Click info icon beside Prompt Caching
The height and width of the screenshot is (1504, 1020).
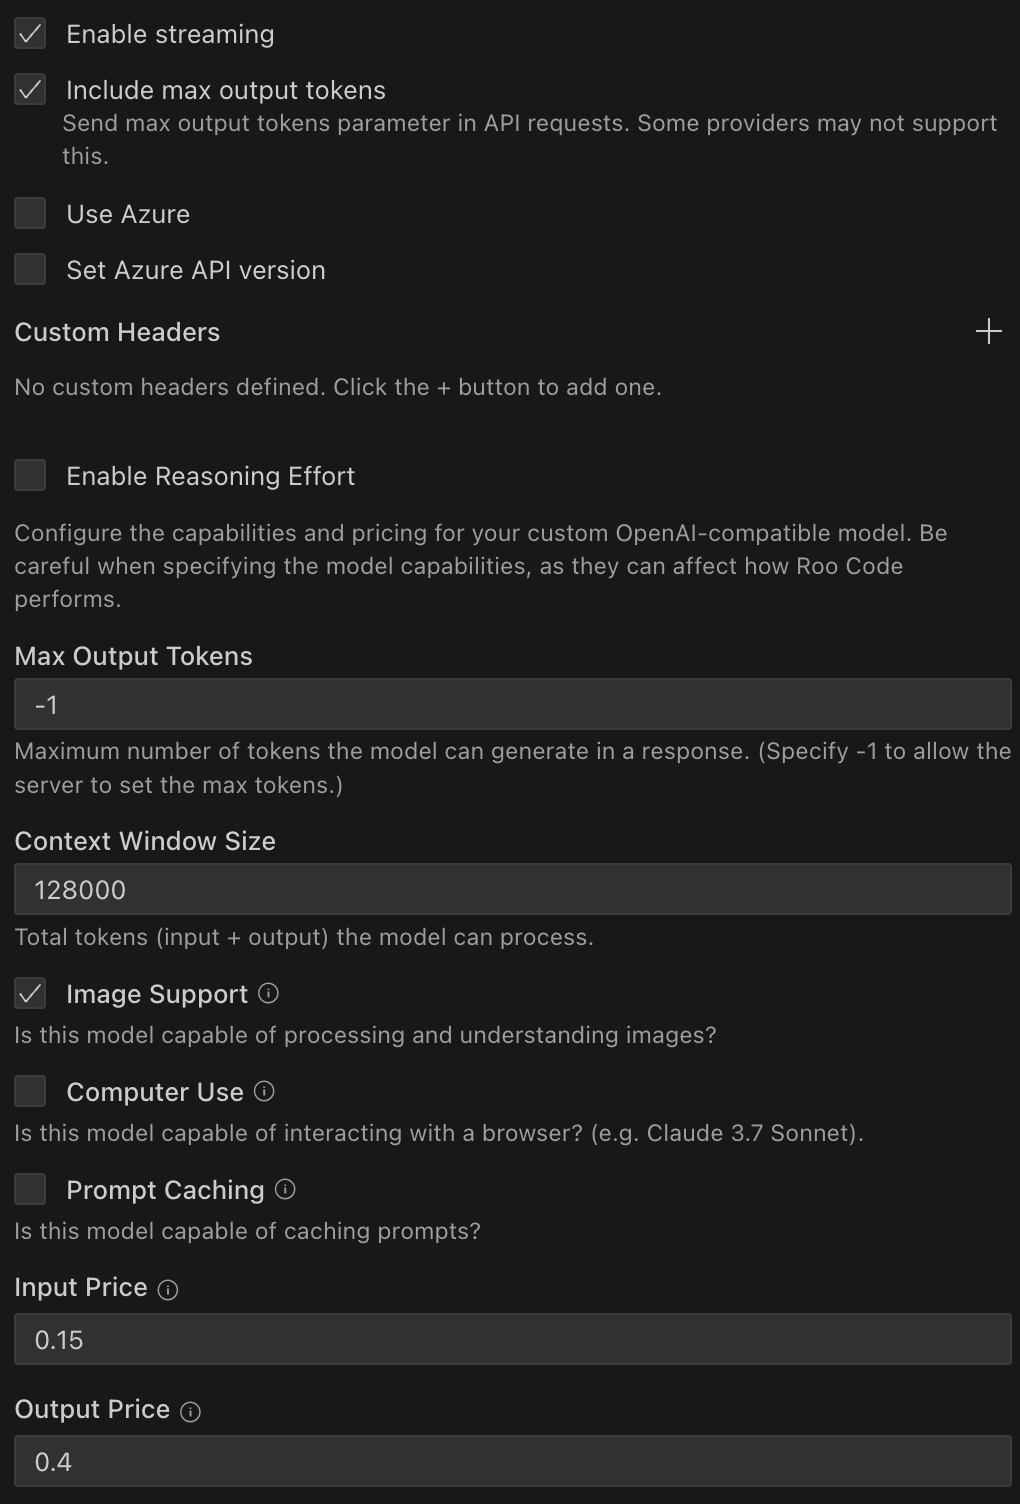pyautogui.click(x=285, y=1189)
